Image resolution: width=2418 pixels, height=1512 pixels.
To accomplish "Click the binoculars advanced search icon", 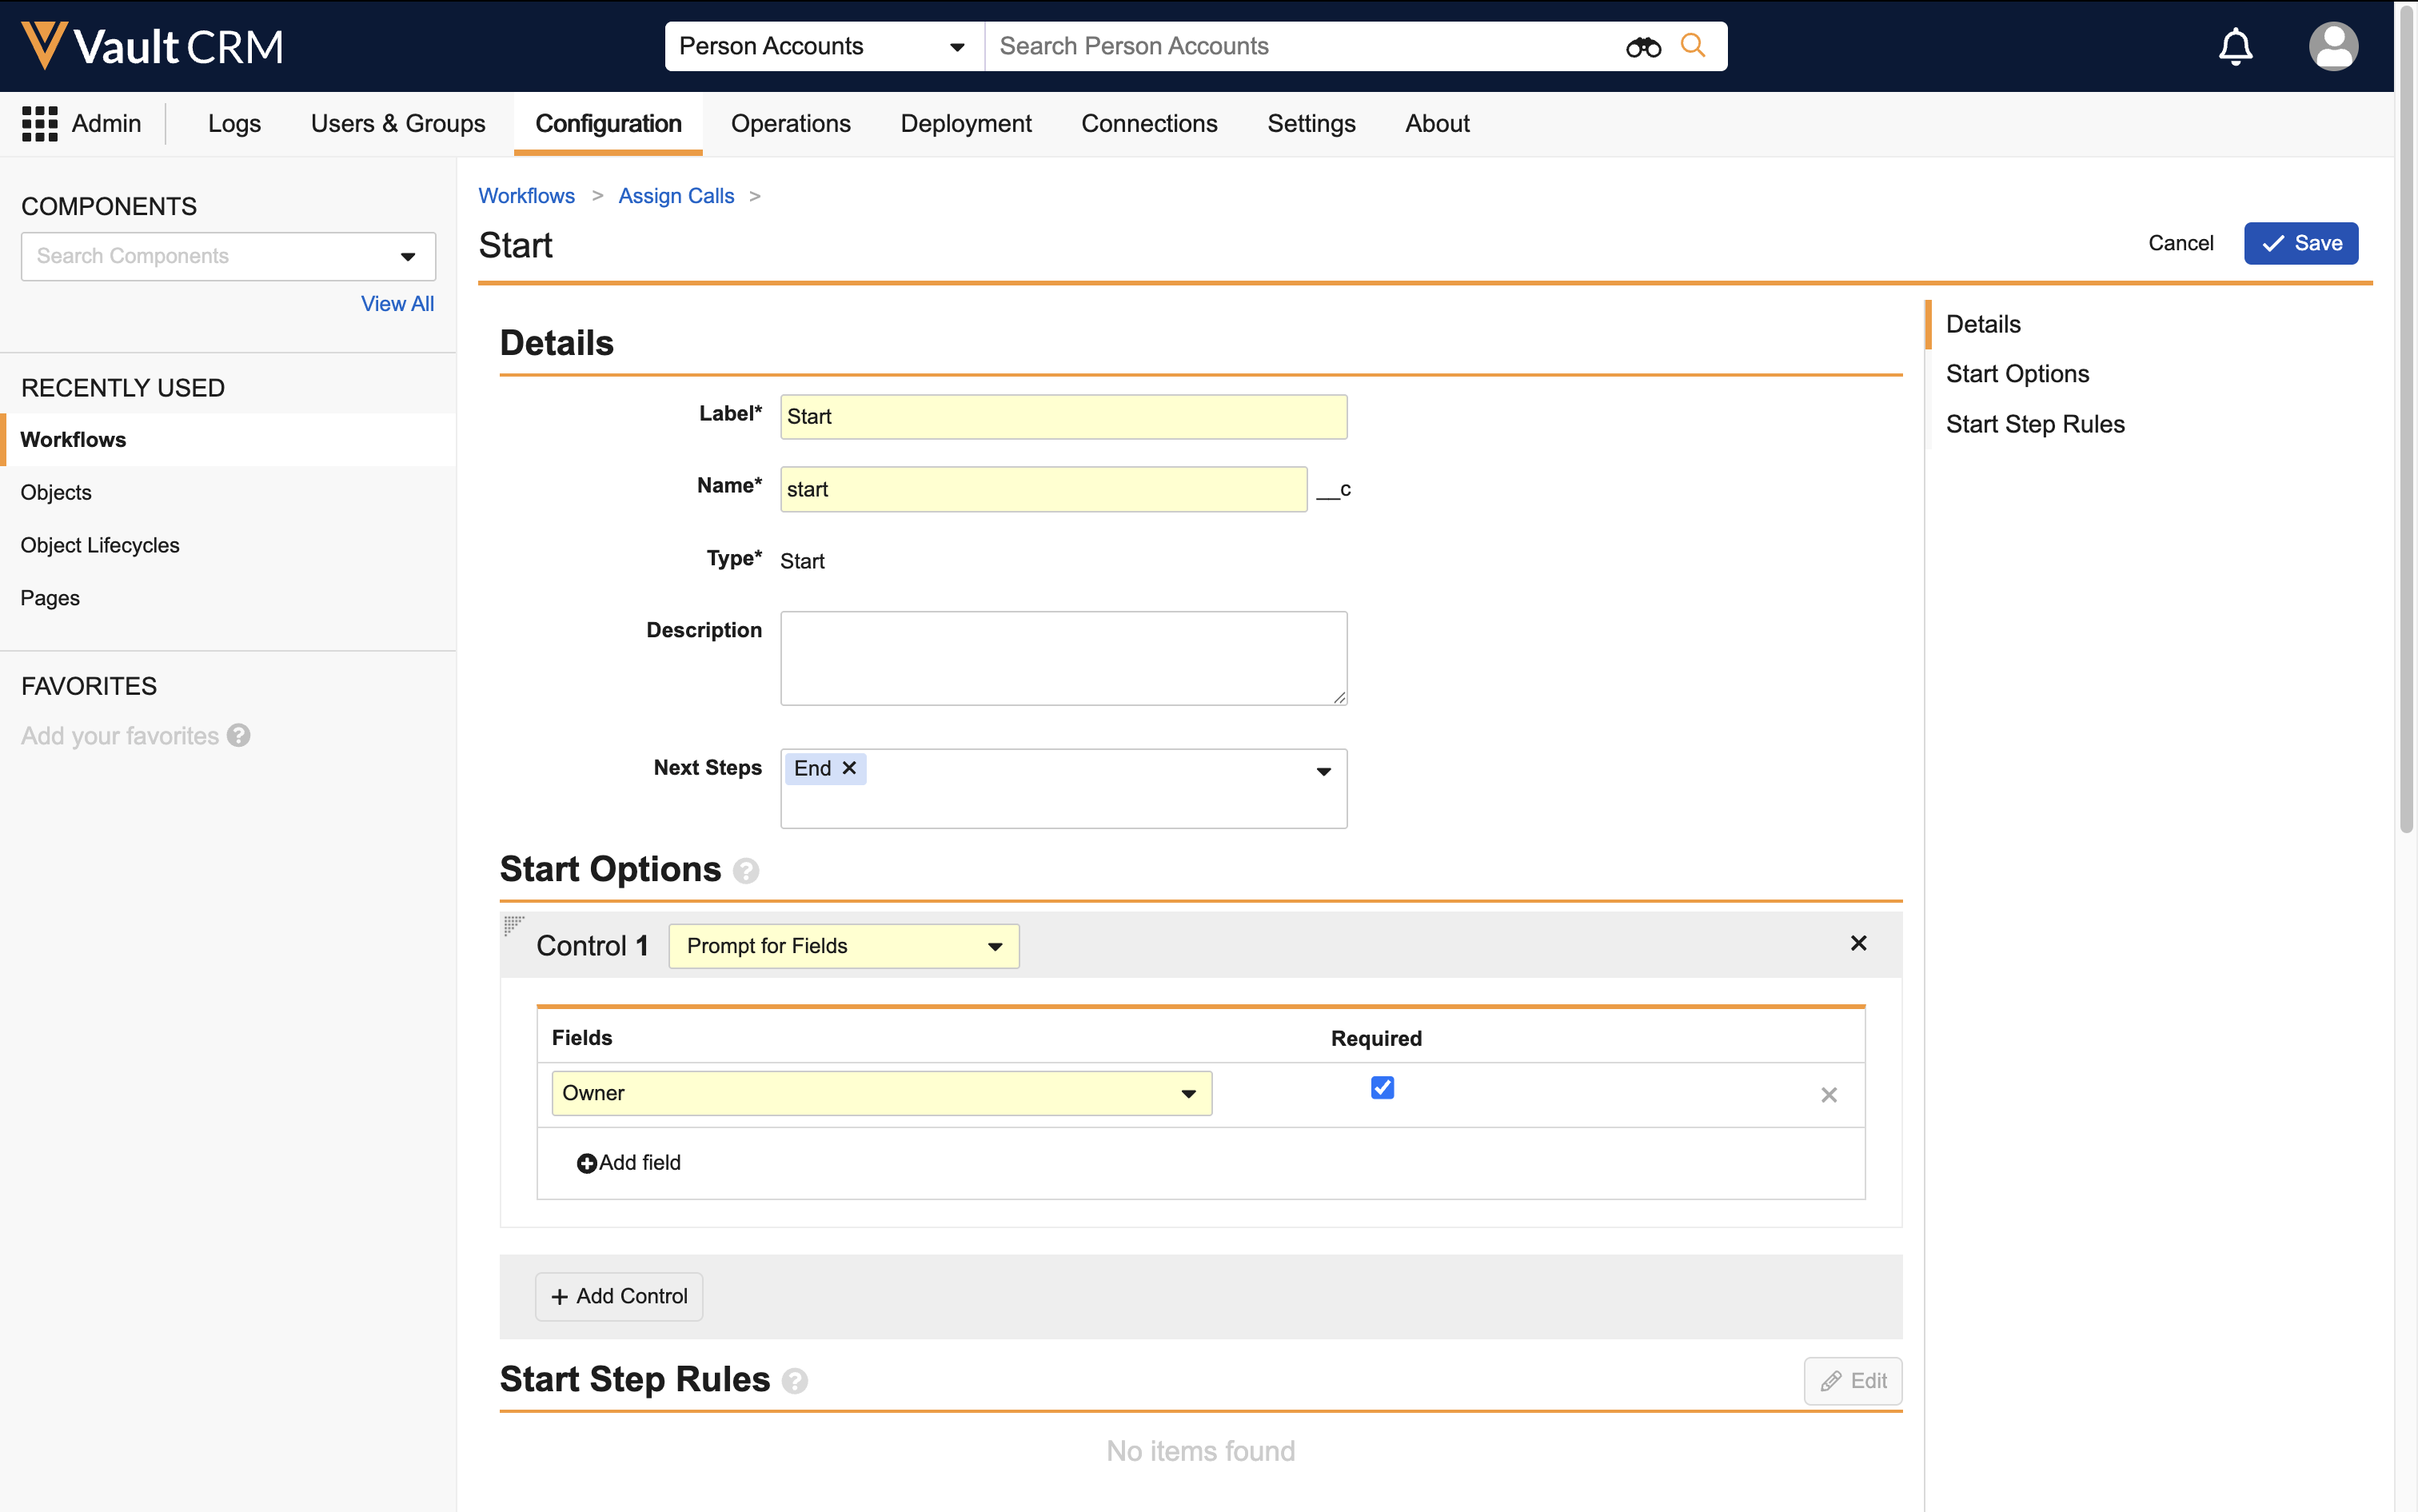I will [x=1642, y=46].
